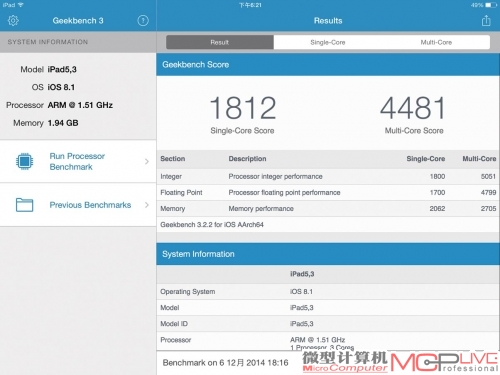Run Processor Benchmark
The image size is (500, 375).
coord(77,161)
